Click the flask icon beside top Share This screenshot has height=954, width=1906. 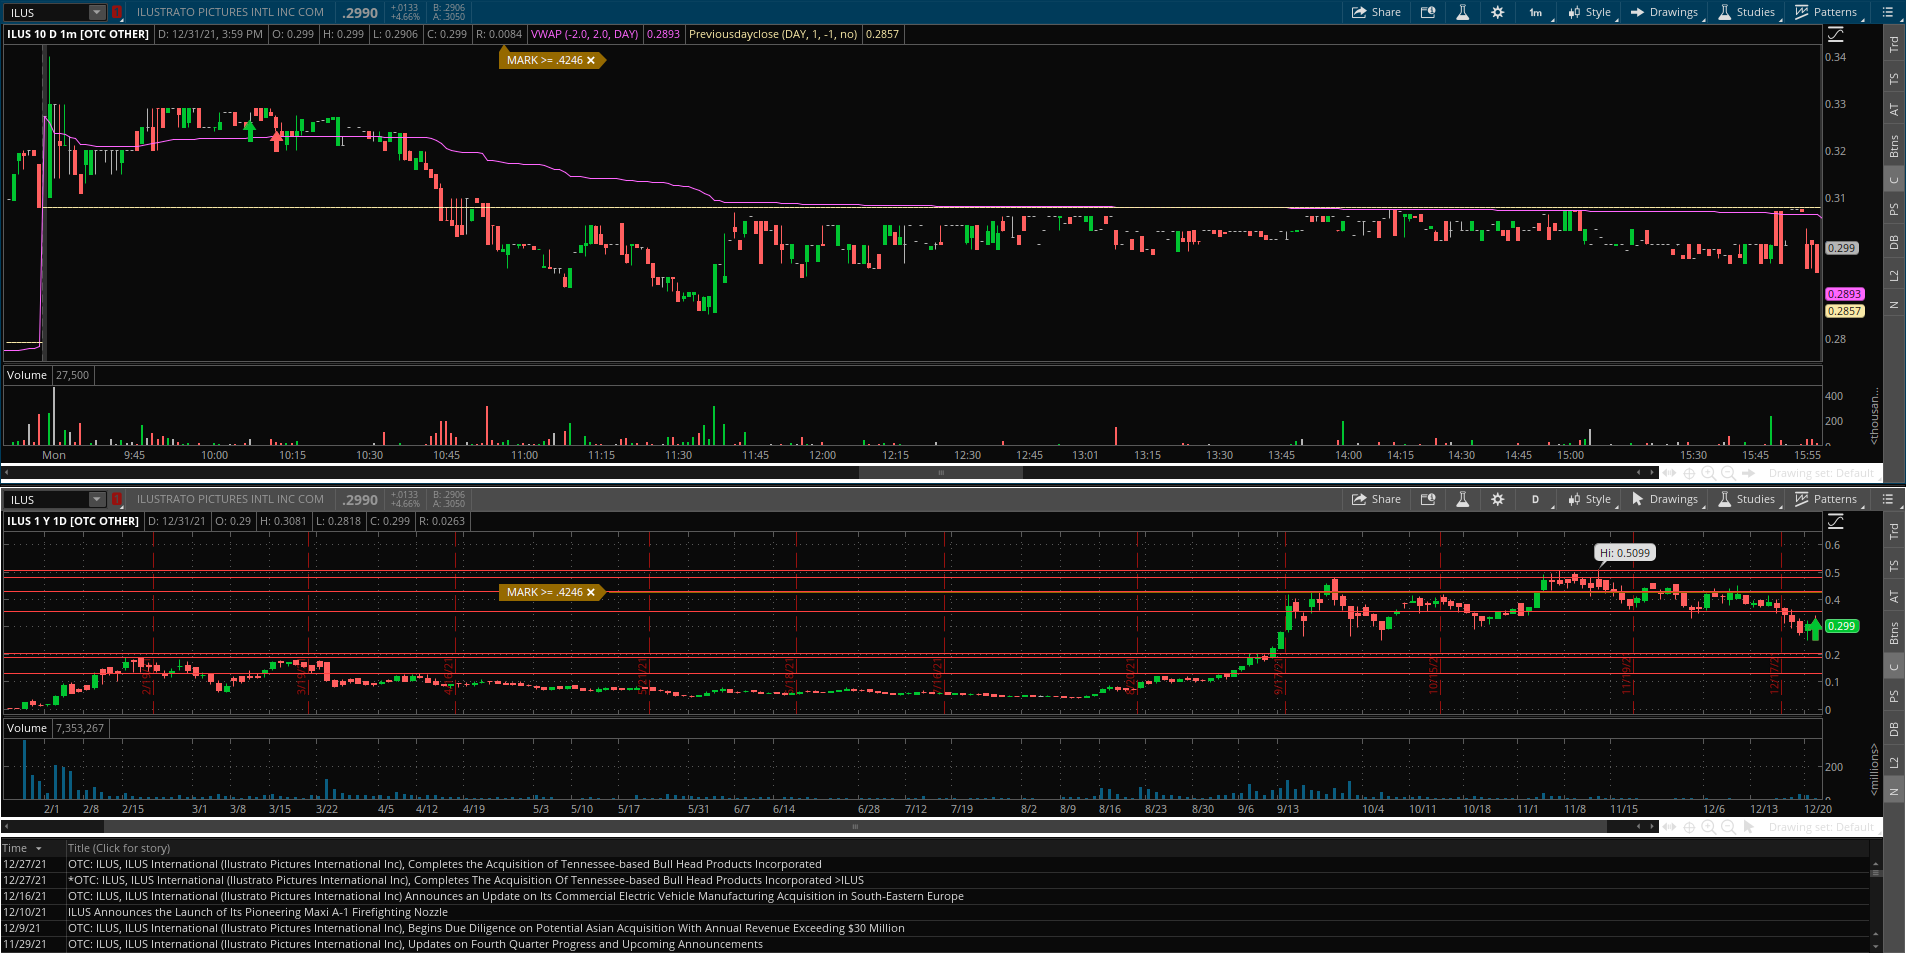tap(1462, 13)
